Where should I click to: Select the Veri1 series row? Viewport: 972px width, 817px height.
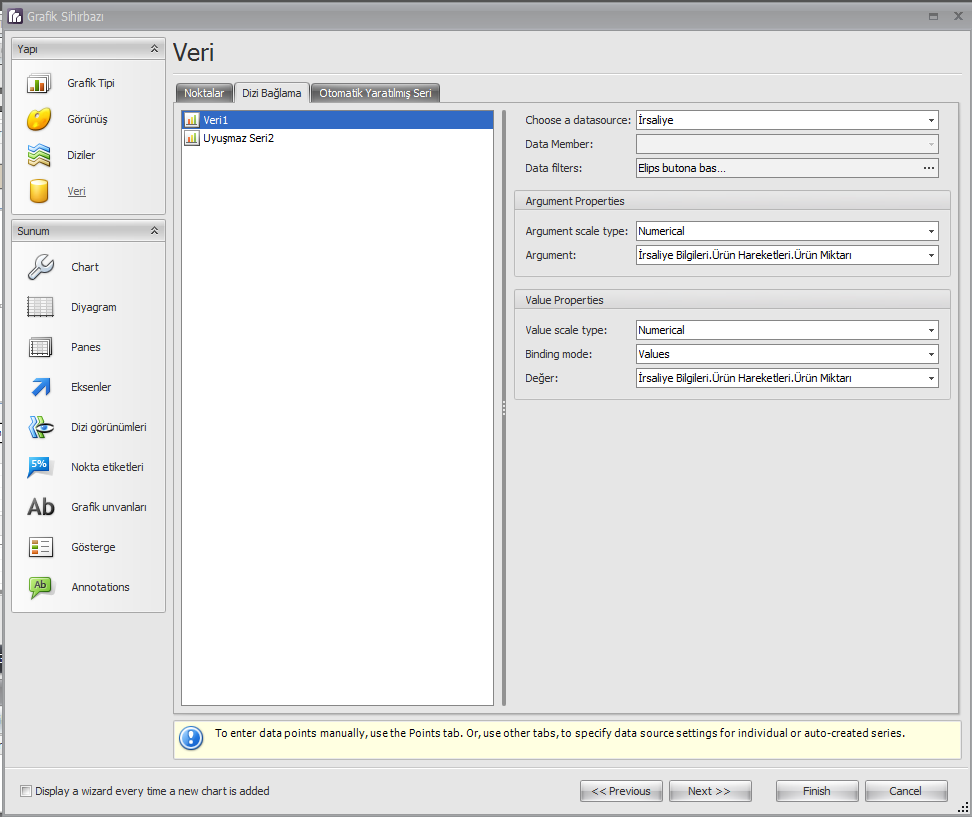point(338,120)
